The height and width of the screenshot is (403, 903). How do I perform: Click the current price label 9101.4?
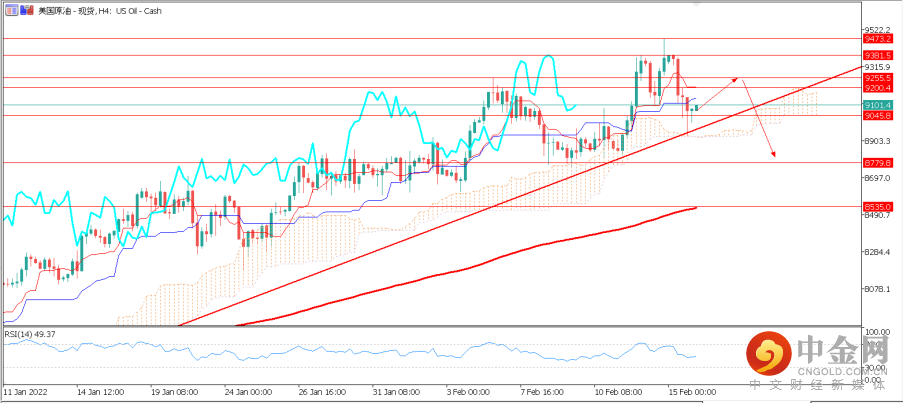point(878,105)
